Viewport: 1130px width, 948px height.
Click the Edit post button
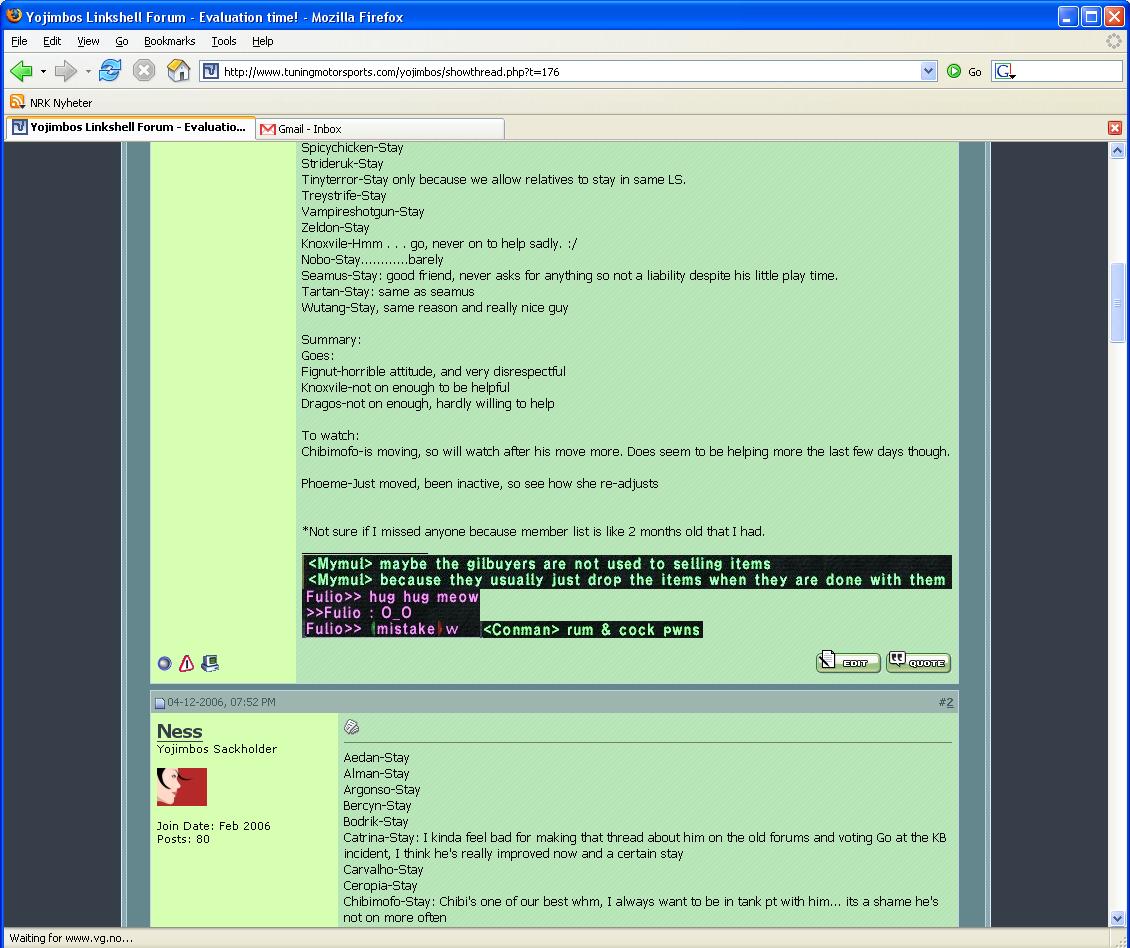848,662
